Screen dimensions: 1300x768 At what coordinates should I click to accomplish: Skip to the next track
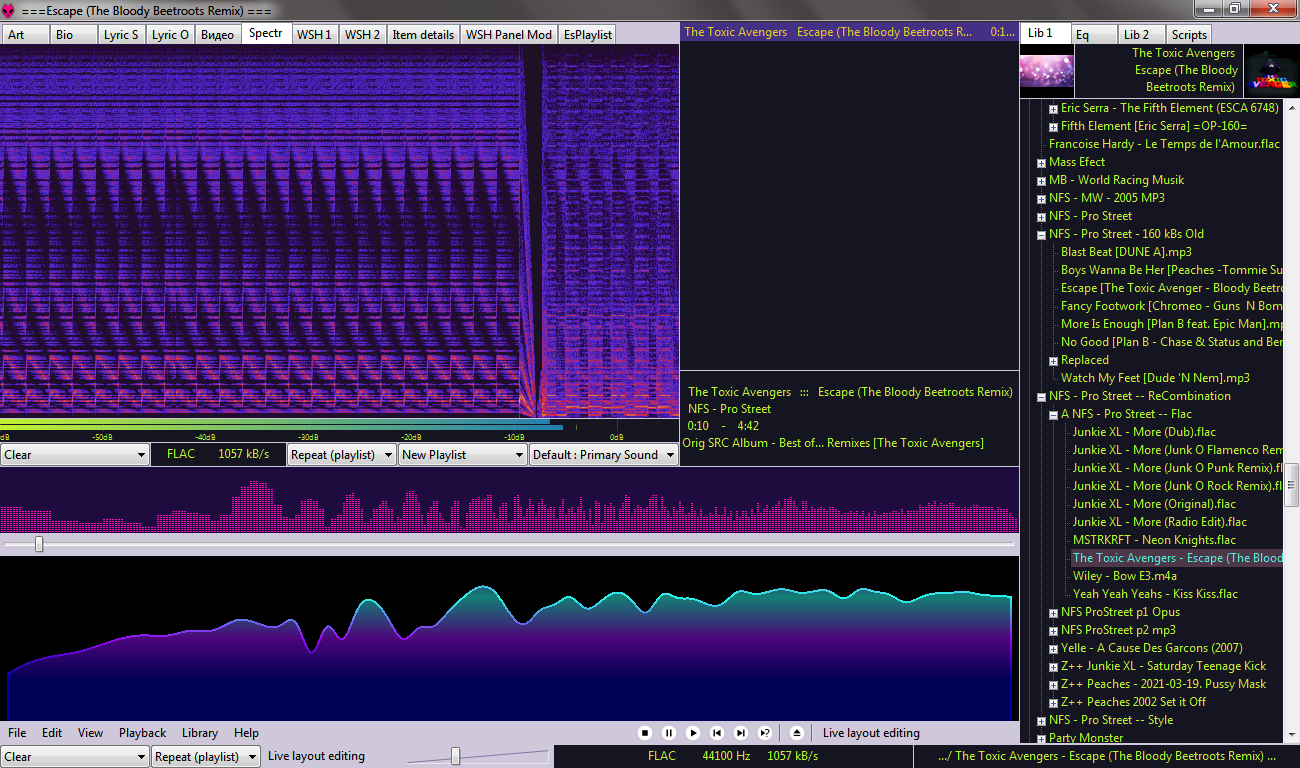[x=741, y=733]
